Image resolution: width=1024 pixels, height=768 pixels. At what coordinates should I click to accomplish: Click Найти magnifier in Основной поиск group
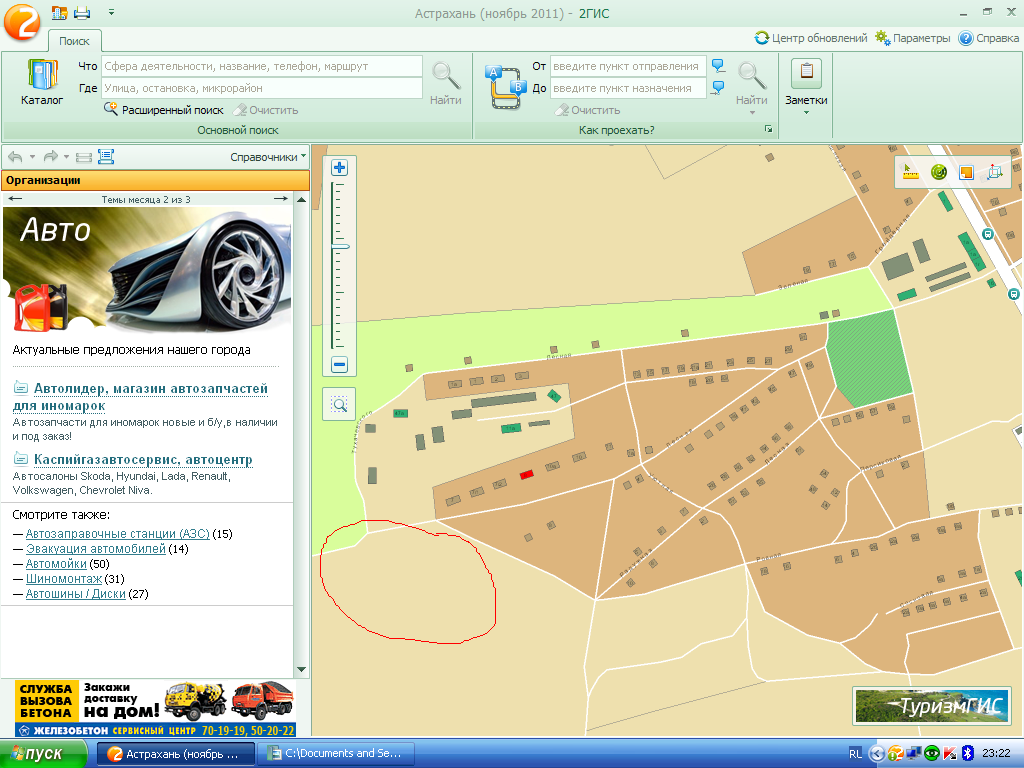[445, 83]
